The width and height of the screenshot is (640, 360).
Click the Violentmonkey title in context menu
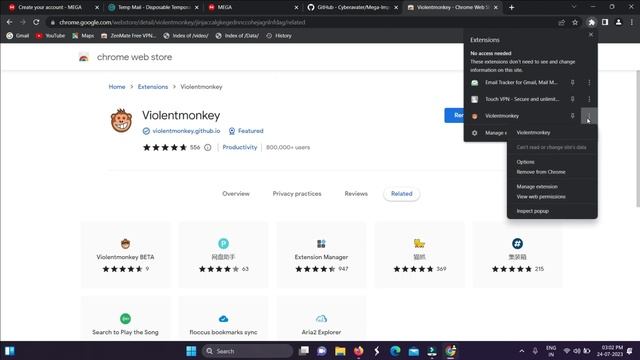533,133
